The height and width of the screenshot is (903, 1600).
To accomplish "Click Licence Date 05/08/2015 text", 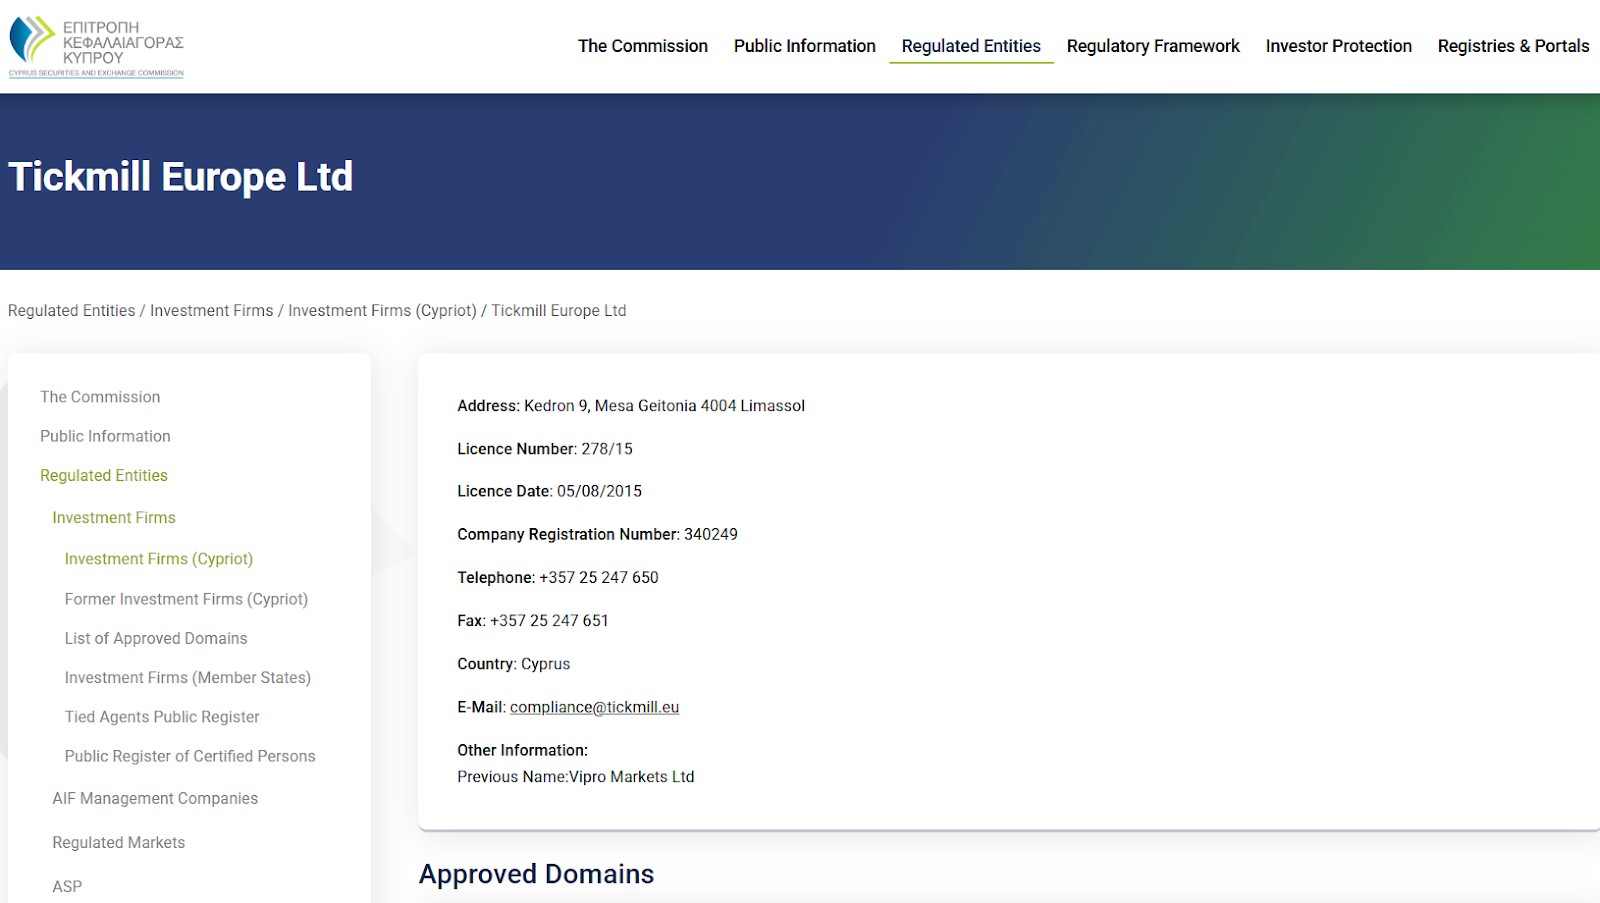I will pos(550,491).
